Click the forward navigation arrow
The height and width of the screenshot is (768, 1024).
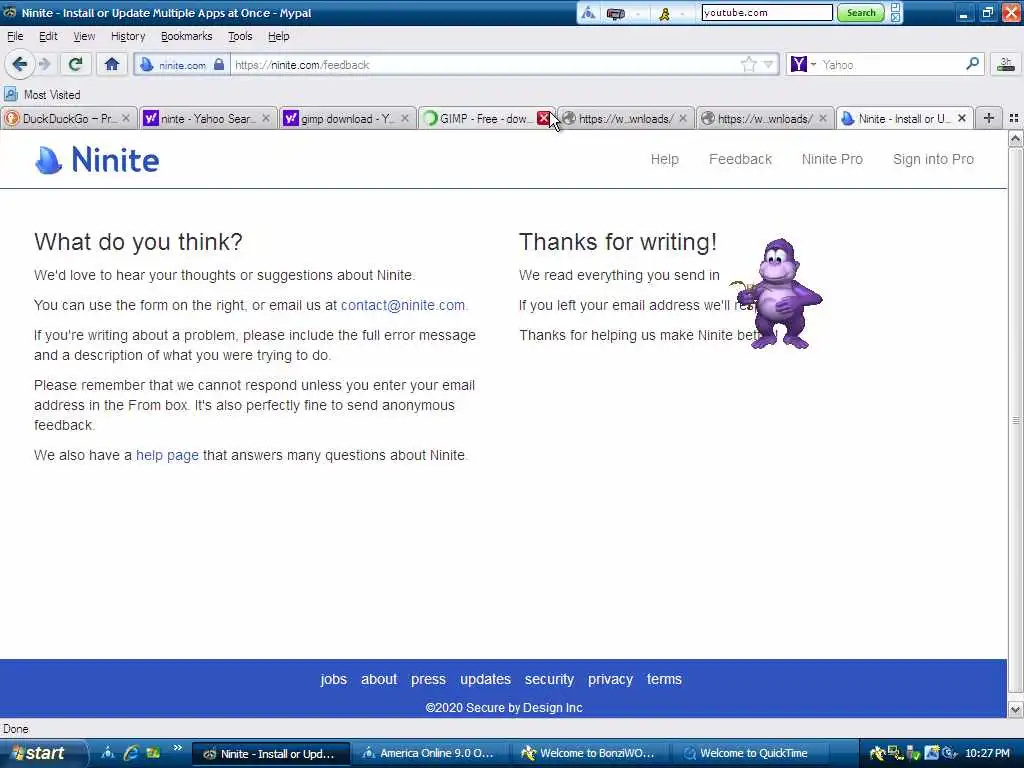[44, 64]
